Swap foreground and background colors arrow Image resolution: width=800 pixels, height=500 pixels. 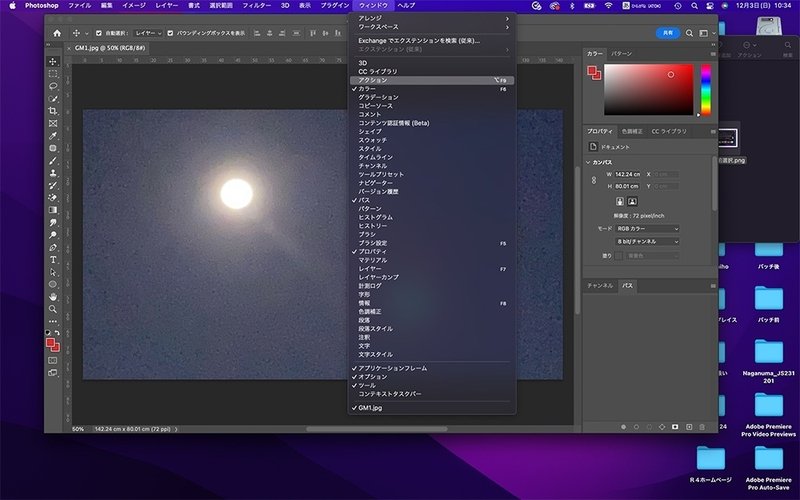(57, 333)
